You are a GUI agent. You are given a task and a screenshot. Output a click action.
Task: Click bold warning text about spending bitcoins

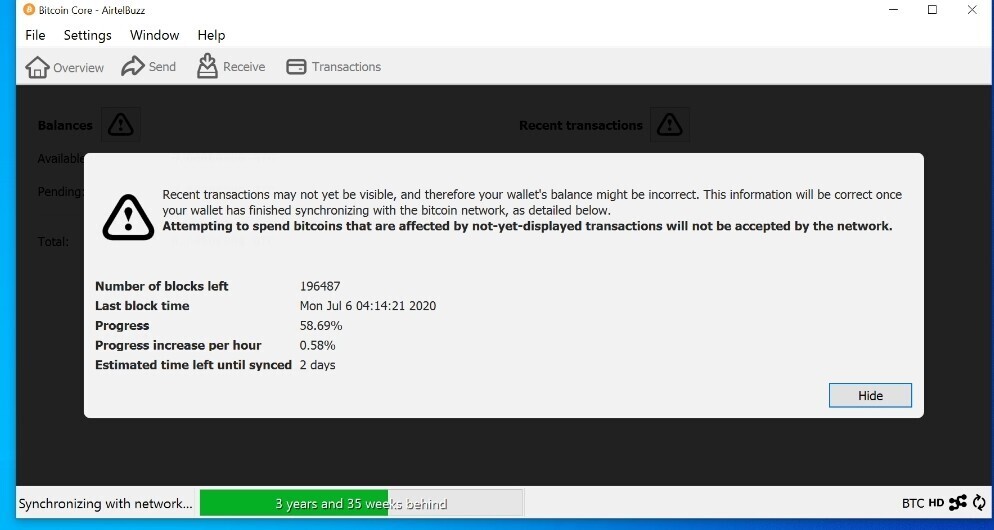527,226
